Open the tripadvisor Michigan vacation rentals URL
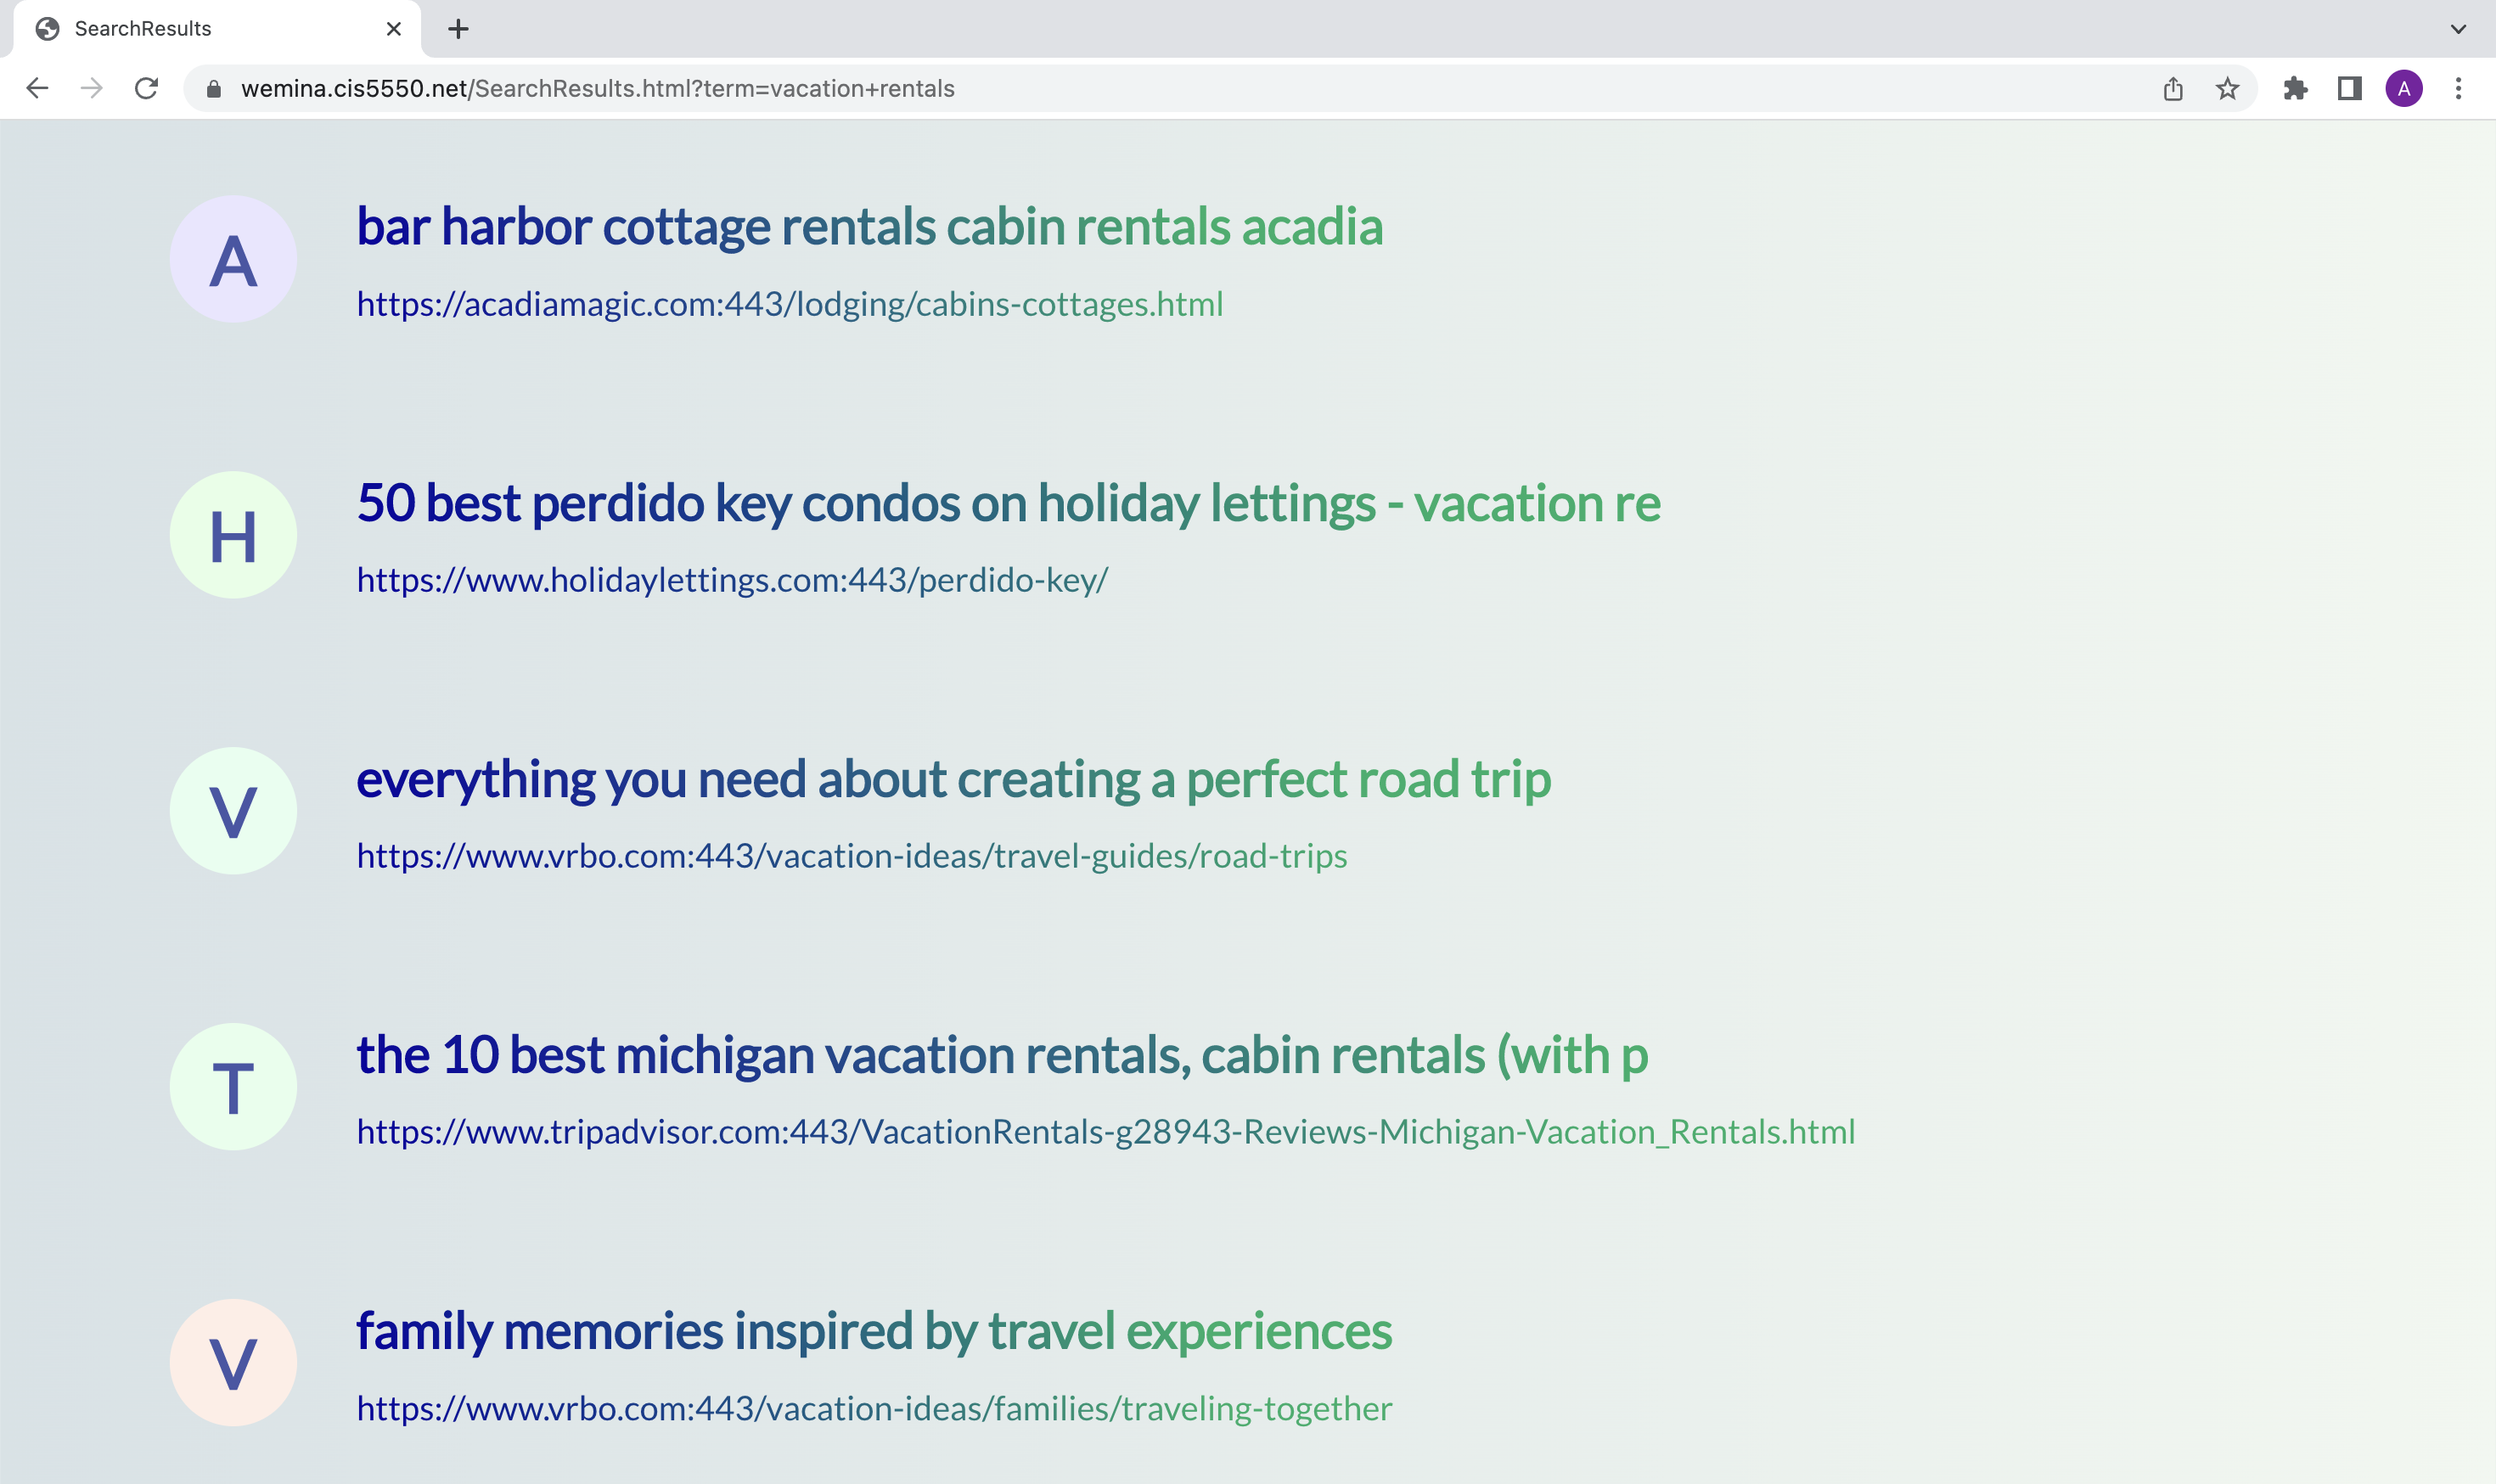2496x1484 pixels. pyautogui.click(x=1106, y=1132)
